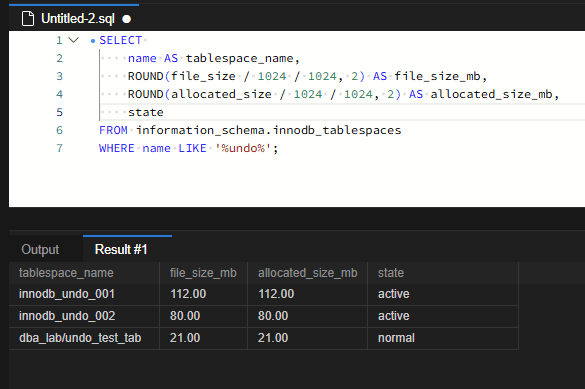
Task: Click the '%undo%' string in the query
Action: click(x=243, y=148)
